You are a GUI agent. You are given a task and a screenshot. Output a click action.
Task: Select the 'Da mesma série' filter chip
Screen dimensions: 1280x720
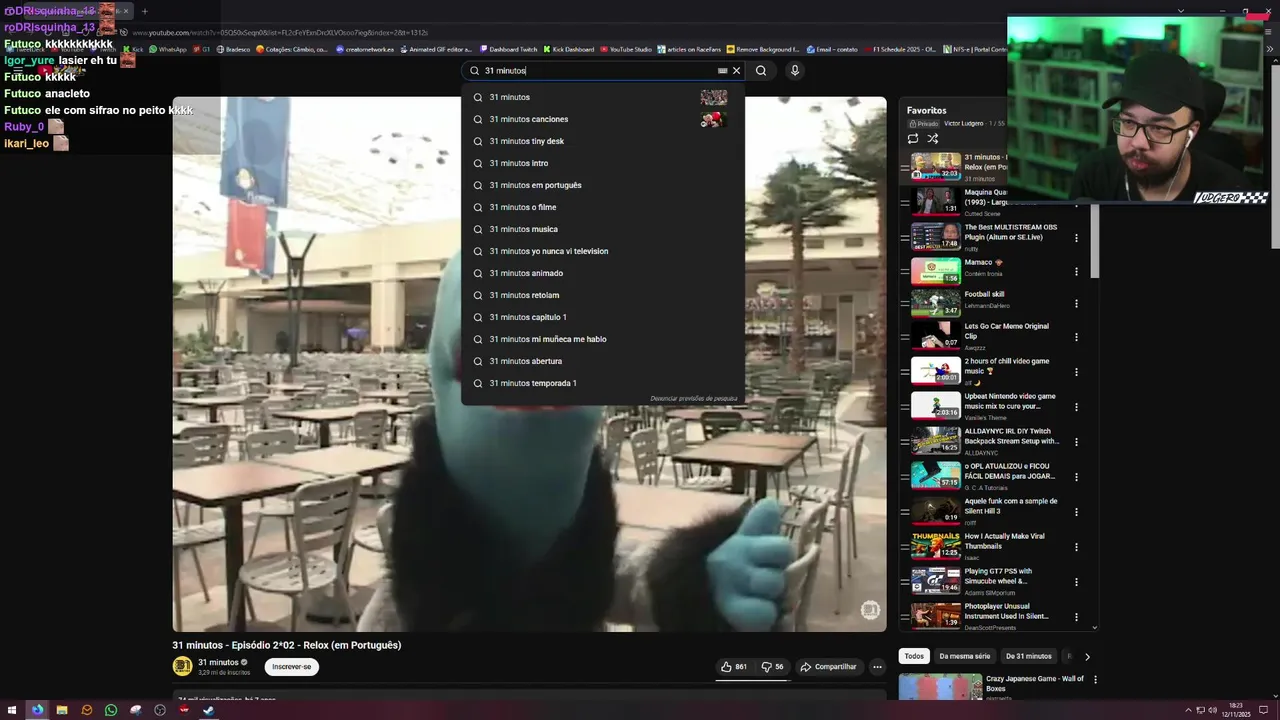tap(964, 656)
